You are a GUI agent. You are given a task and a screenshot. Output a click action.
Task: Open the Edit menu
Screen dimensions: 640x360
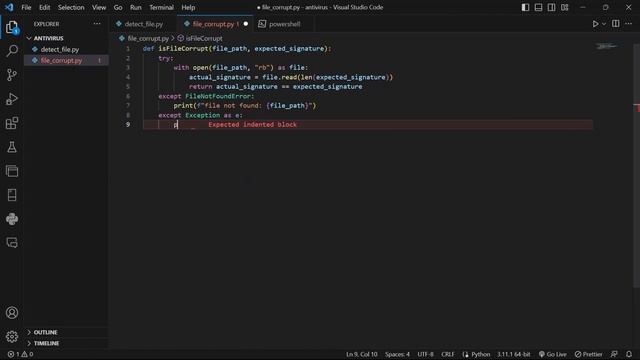pyautogui.click(x=44, y=7)
